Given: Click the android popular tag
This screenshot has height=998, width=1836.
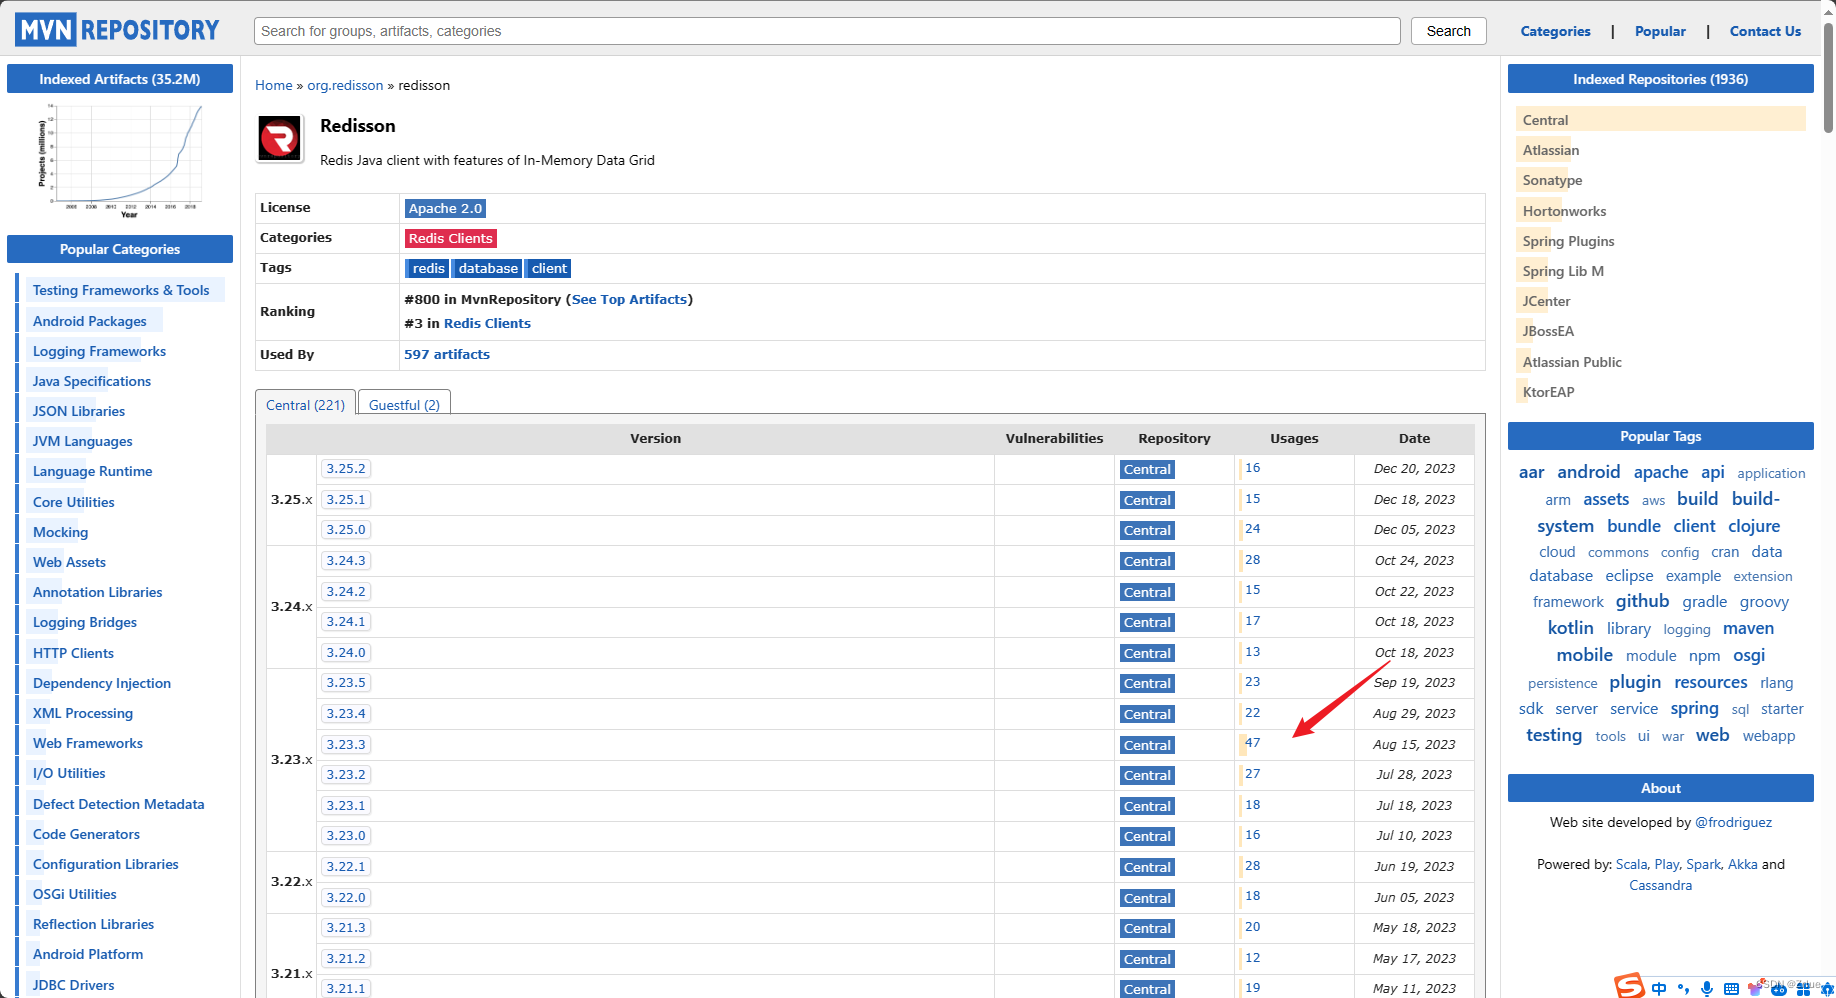Looking at the screenshot, I should (1588, 472).
